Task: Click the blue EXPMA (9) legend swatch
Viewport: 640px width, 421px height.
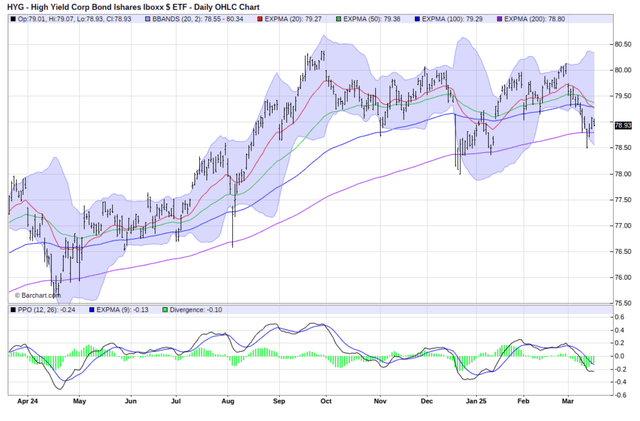Action: tap(91, 310)
